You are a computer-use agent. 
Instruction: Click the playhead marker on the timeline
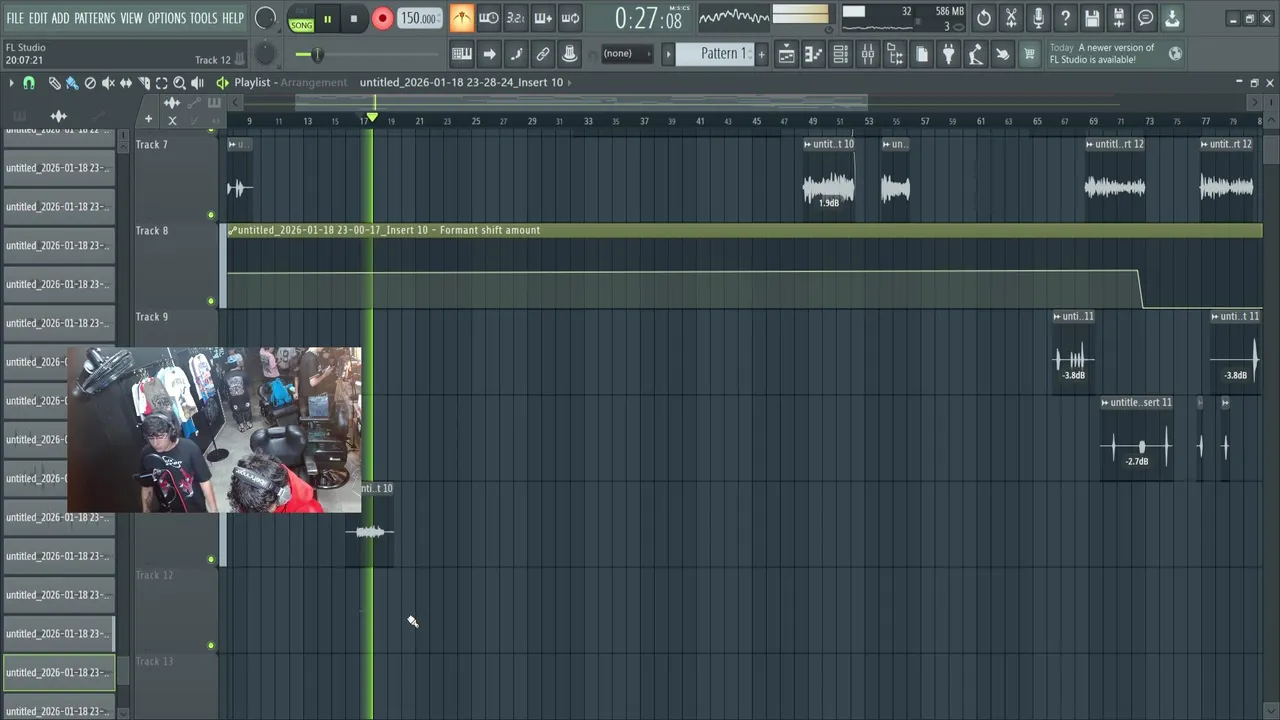tap(372, 118)
